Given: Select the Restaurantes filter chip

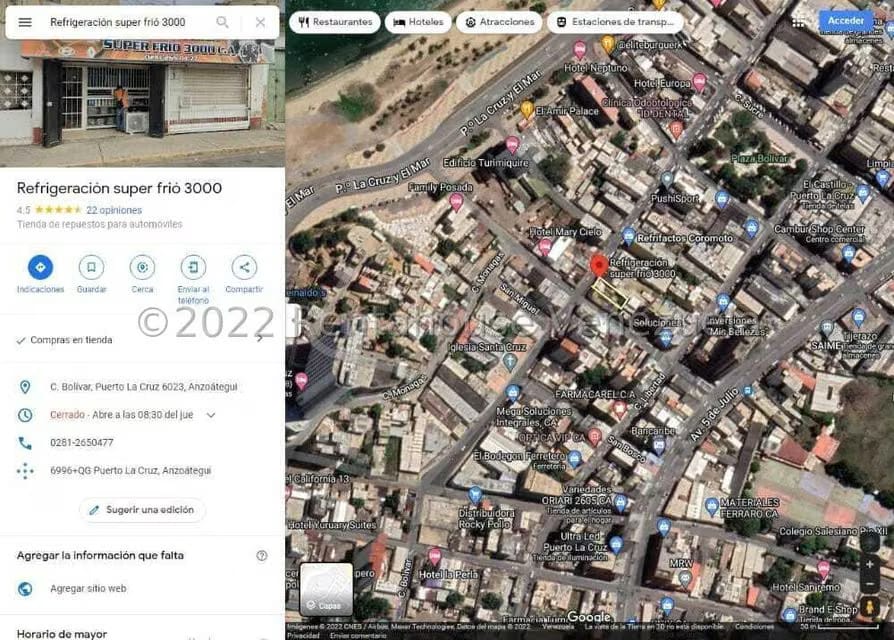Looking at the screenshot, I should tap(335, 22).
